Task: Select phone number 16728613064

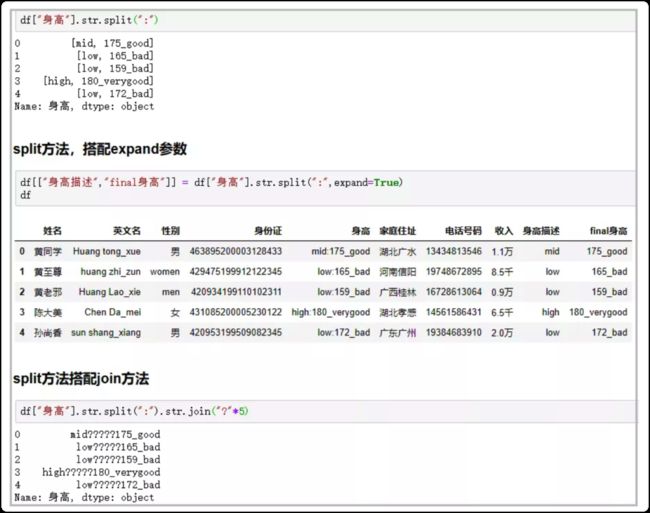Action: [454, 292]
